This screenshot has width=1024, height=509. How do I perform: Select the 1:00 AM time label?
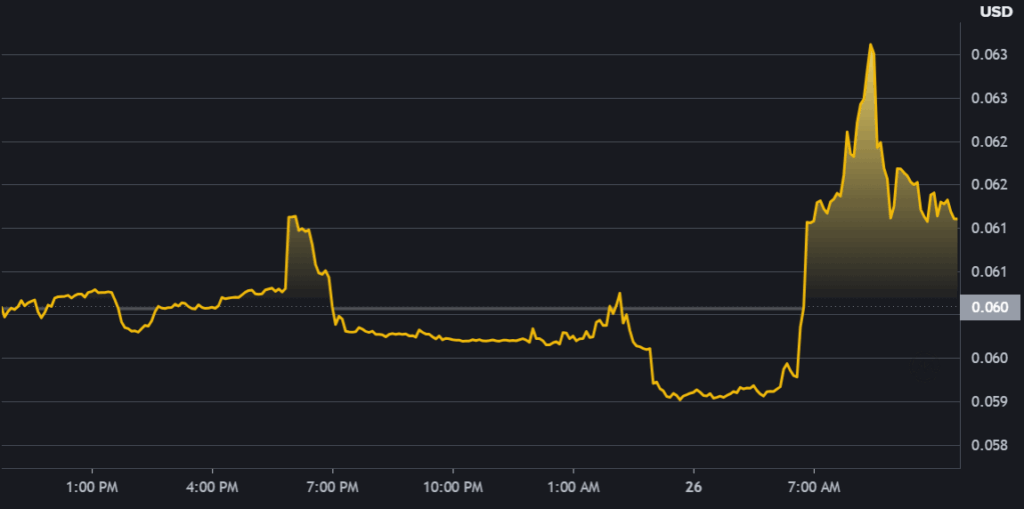(x=573, y=487)
